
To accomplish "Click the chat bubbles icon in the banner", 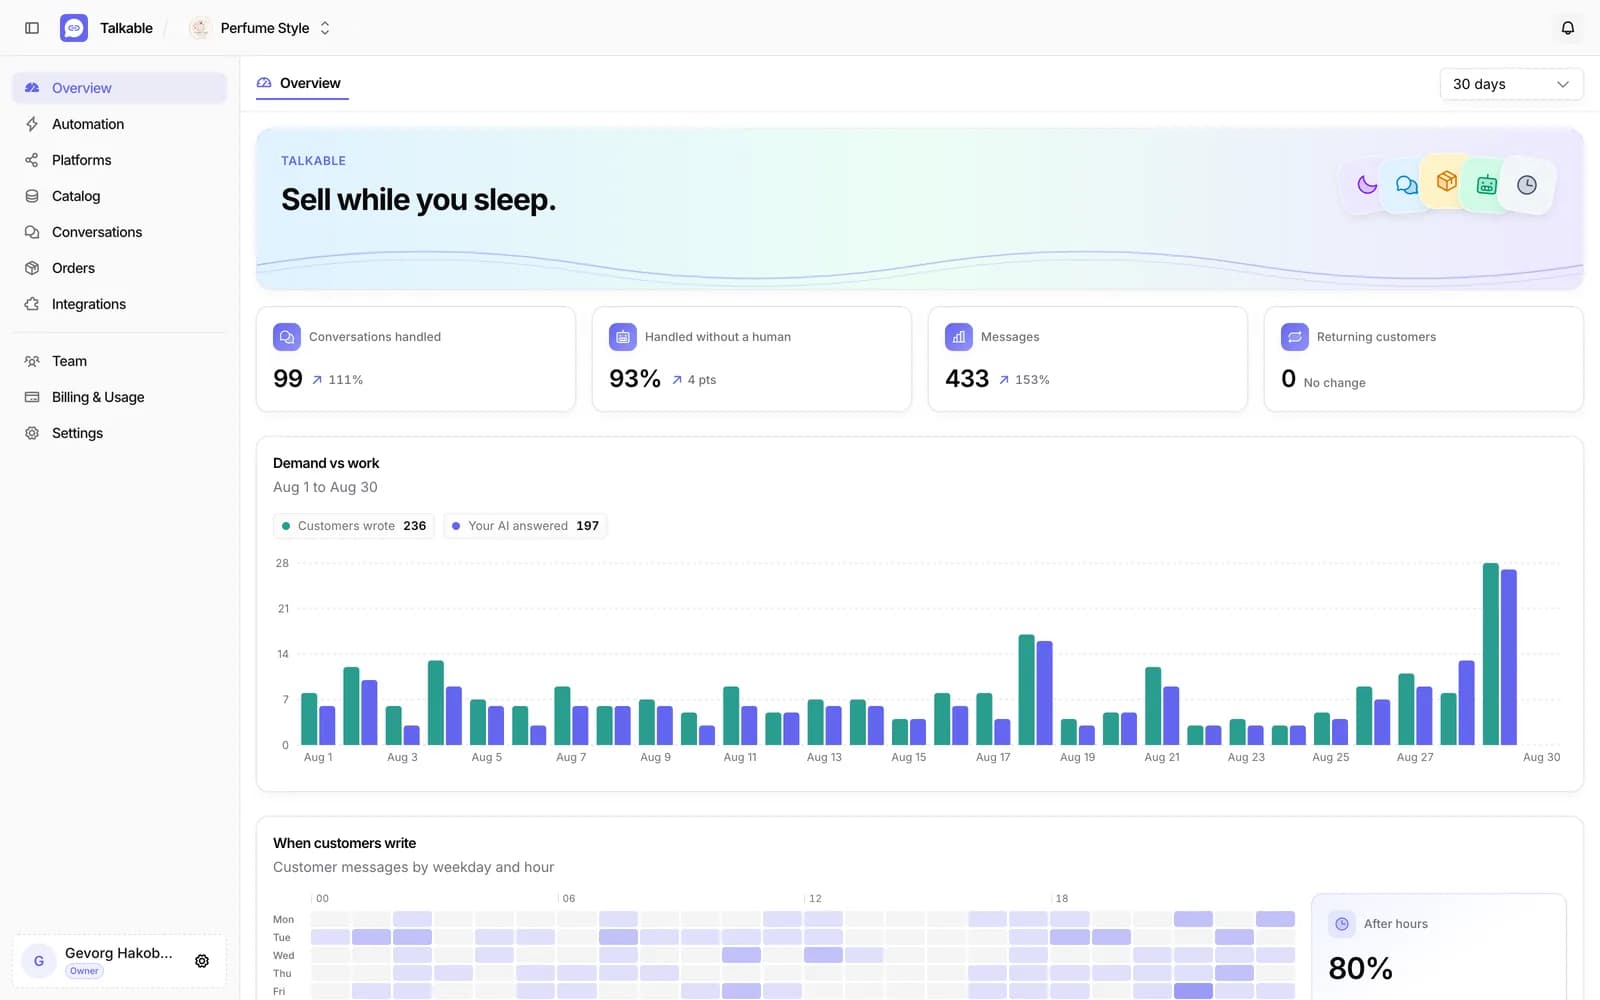I will [1407, 185].
